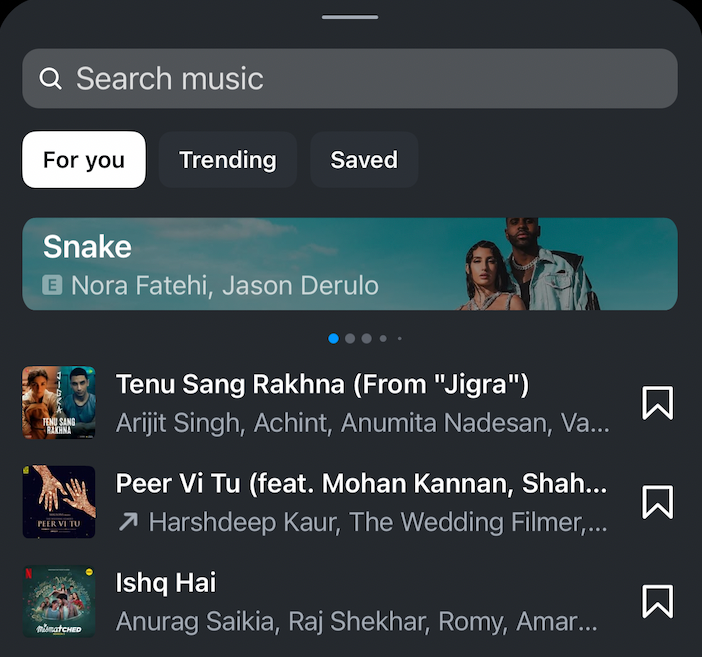Save Tenu Sang Rakhna with bookmark icon

[657, 403]
